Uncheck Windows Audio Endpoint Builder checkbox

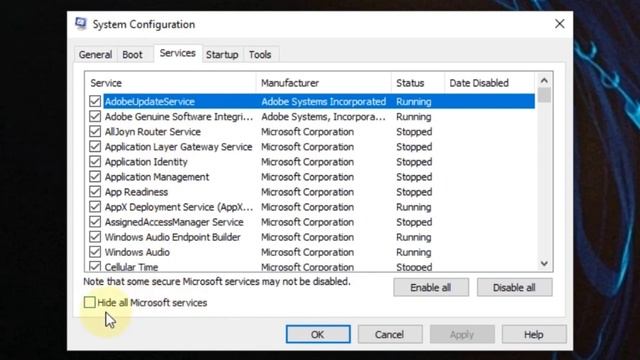click(x=95, y=237)
